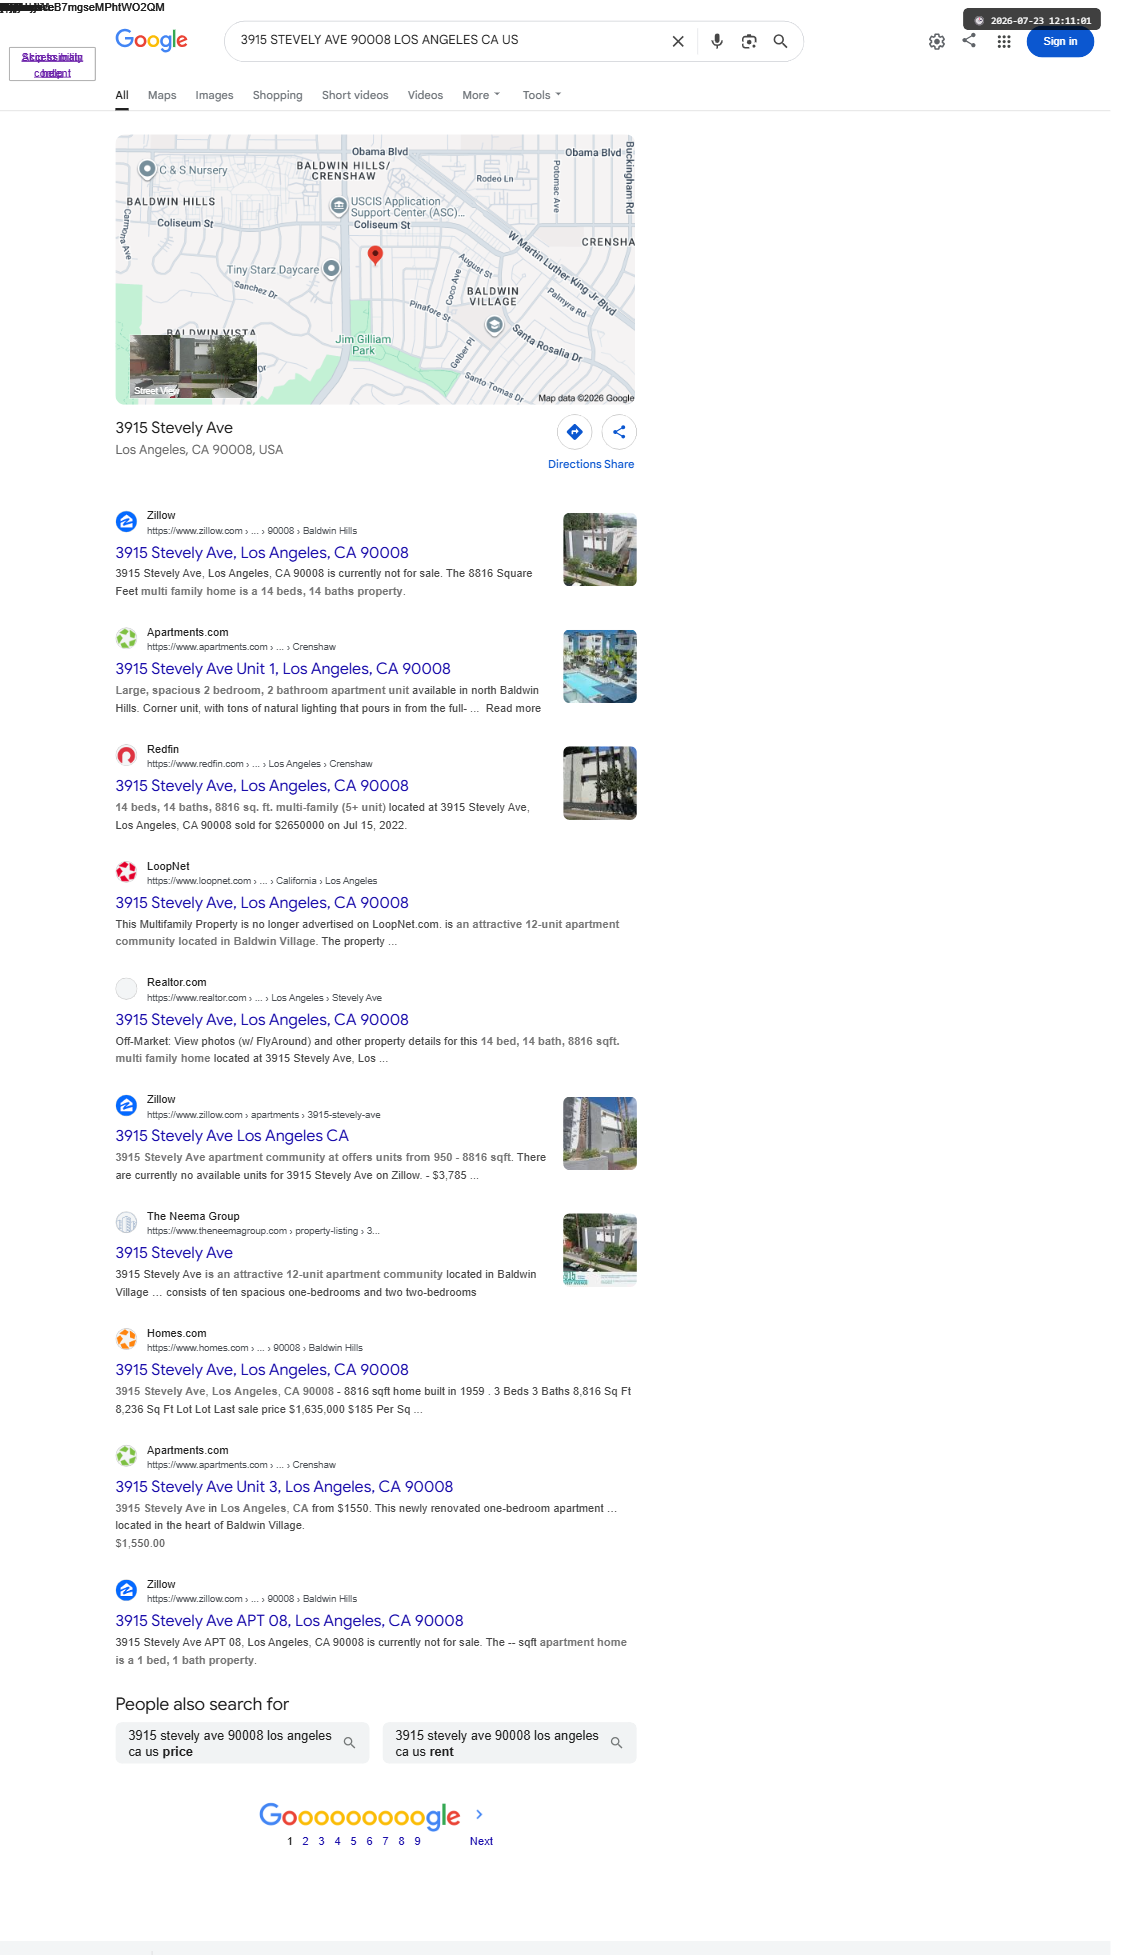Open The Neema Group result thumbnail
Image resolution: width=1124 pixels, height=1955 pixels.
pyautogui.click(x=600, y=1250)
